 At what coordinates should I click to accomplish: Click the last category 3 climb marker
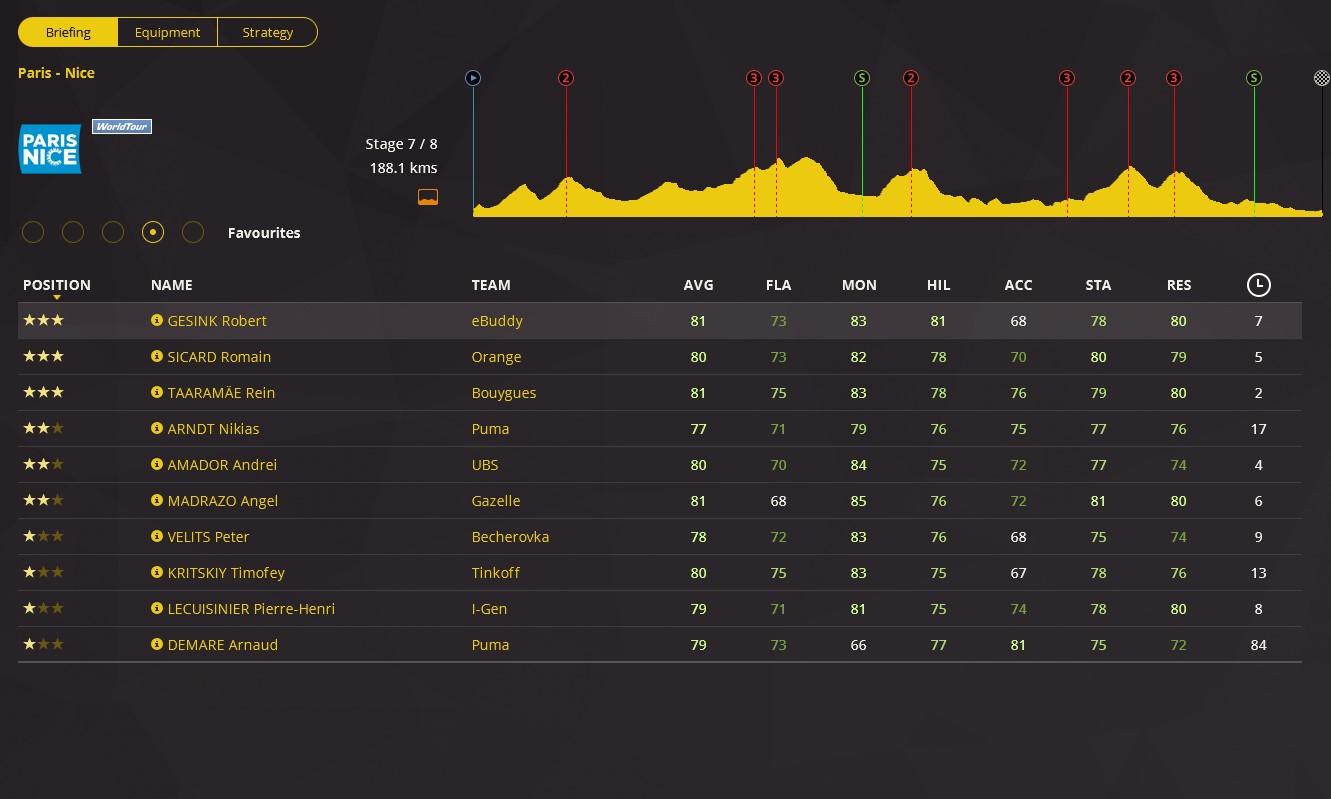(x=1174, y=78)
